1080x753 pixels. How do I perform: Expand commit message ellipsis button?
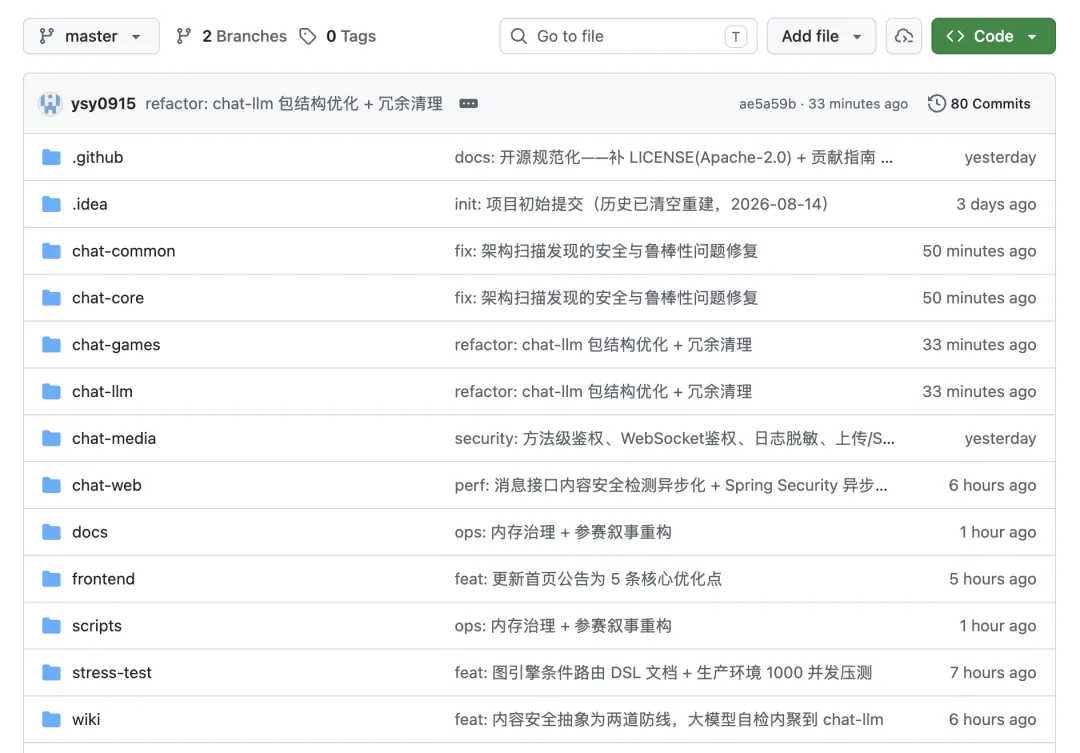coord(468,103)
